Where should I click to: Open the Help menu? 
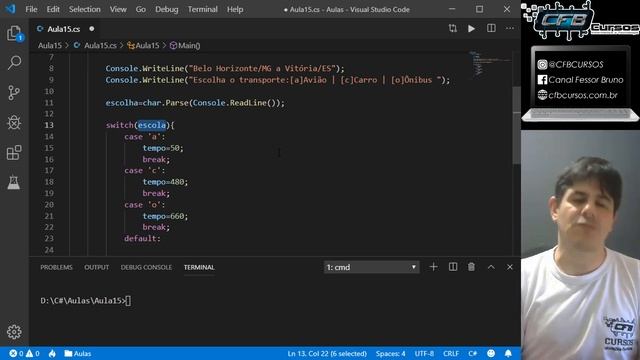point(235,9)
